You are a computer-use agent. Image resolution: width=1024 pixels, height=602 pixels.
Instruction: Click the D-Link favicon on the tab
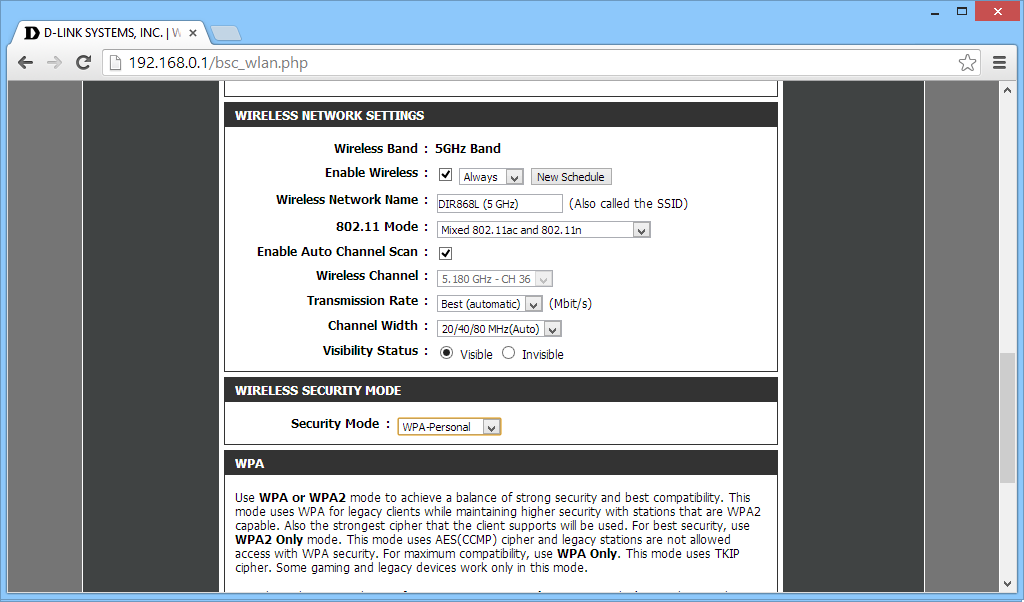[31, 32]
